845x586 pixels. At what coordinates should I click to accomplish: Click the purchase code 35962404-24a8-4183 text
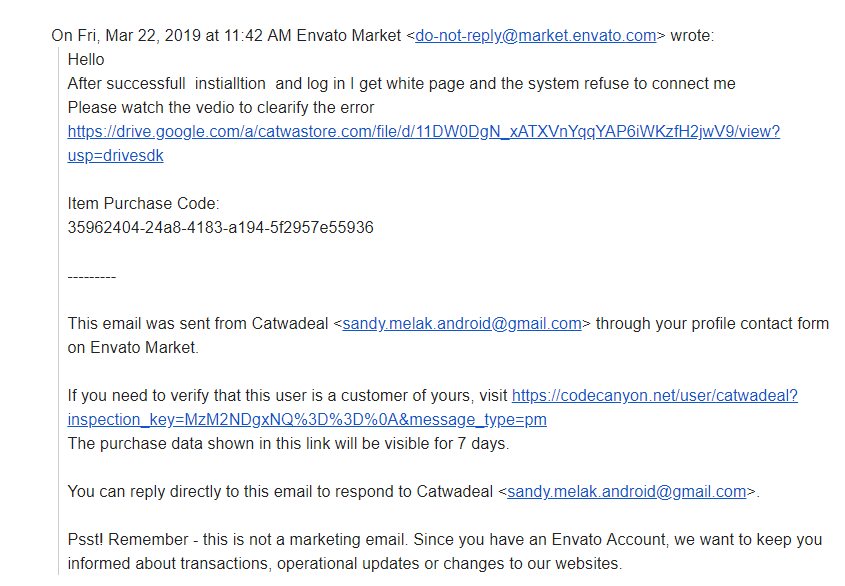point(220,228)
